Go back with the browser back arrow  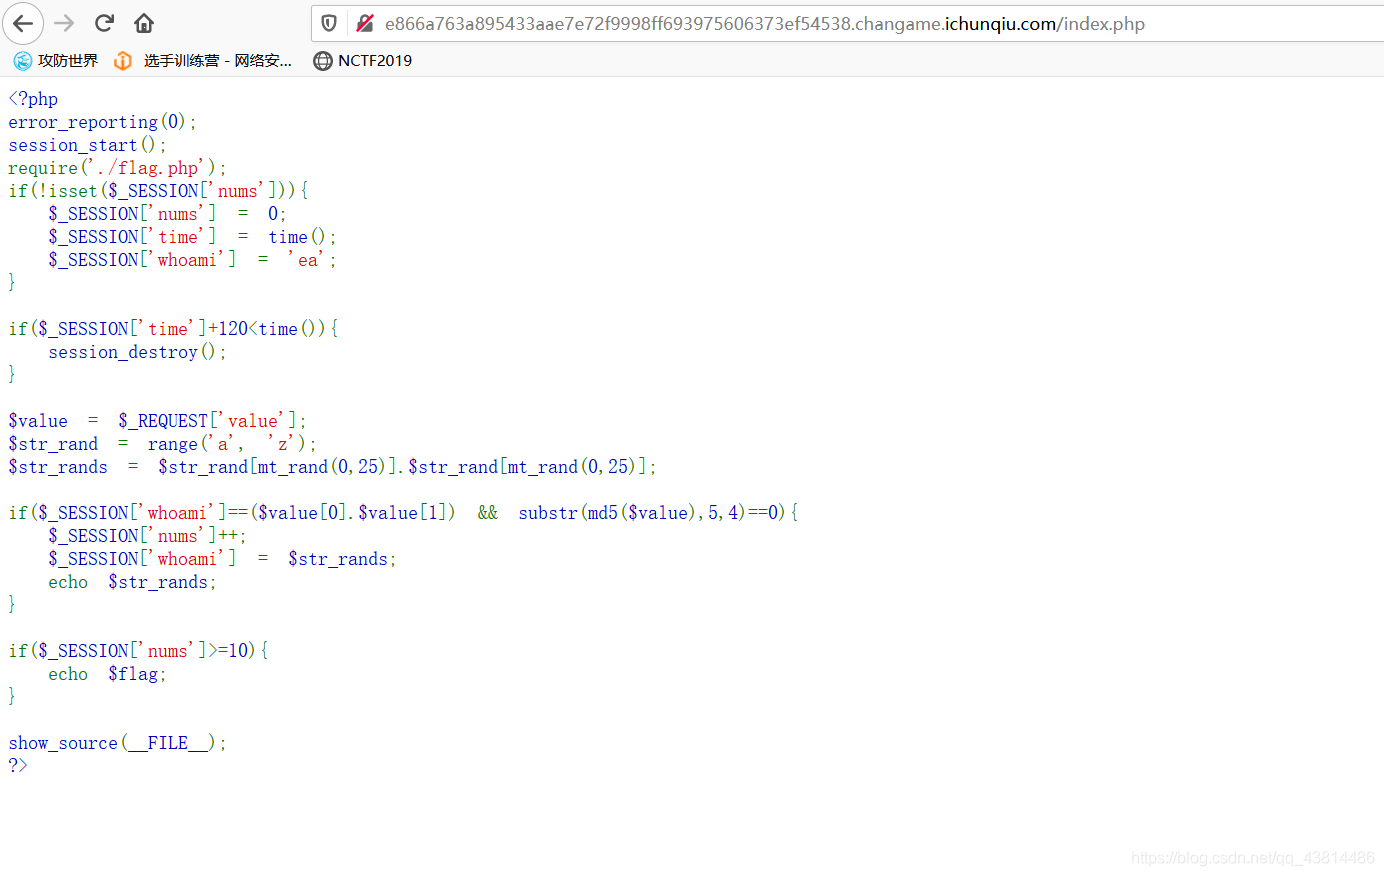(x=23, y=23)
